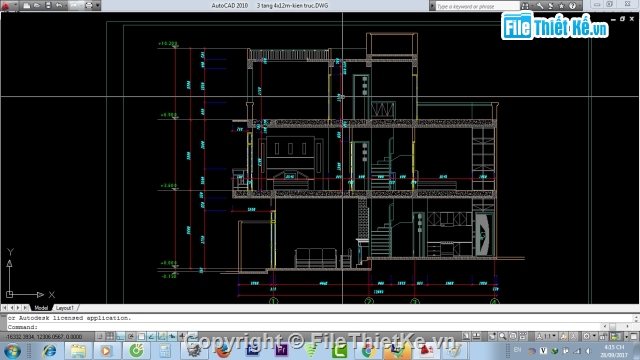
Task: Launch Internet Explorer from the taskbar
Action: 49,351
